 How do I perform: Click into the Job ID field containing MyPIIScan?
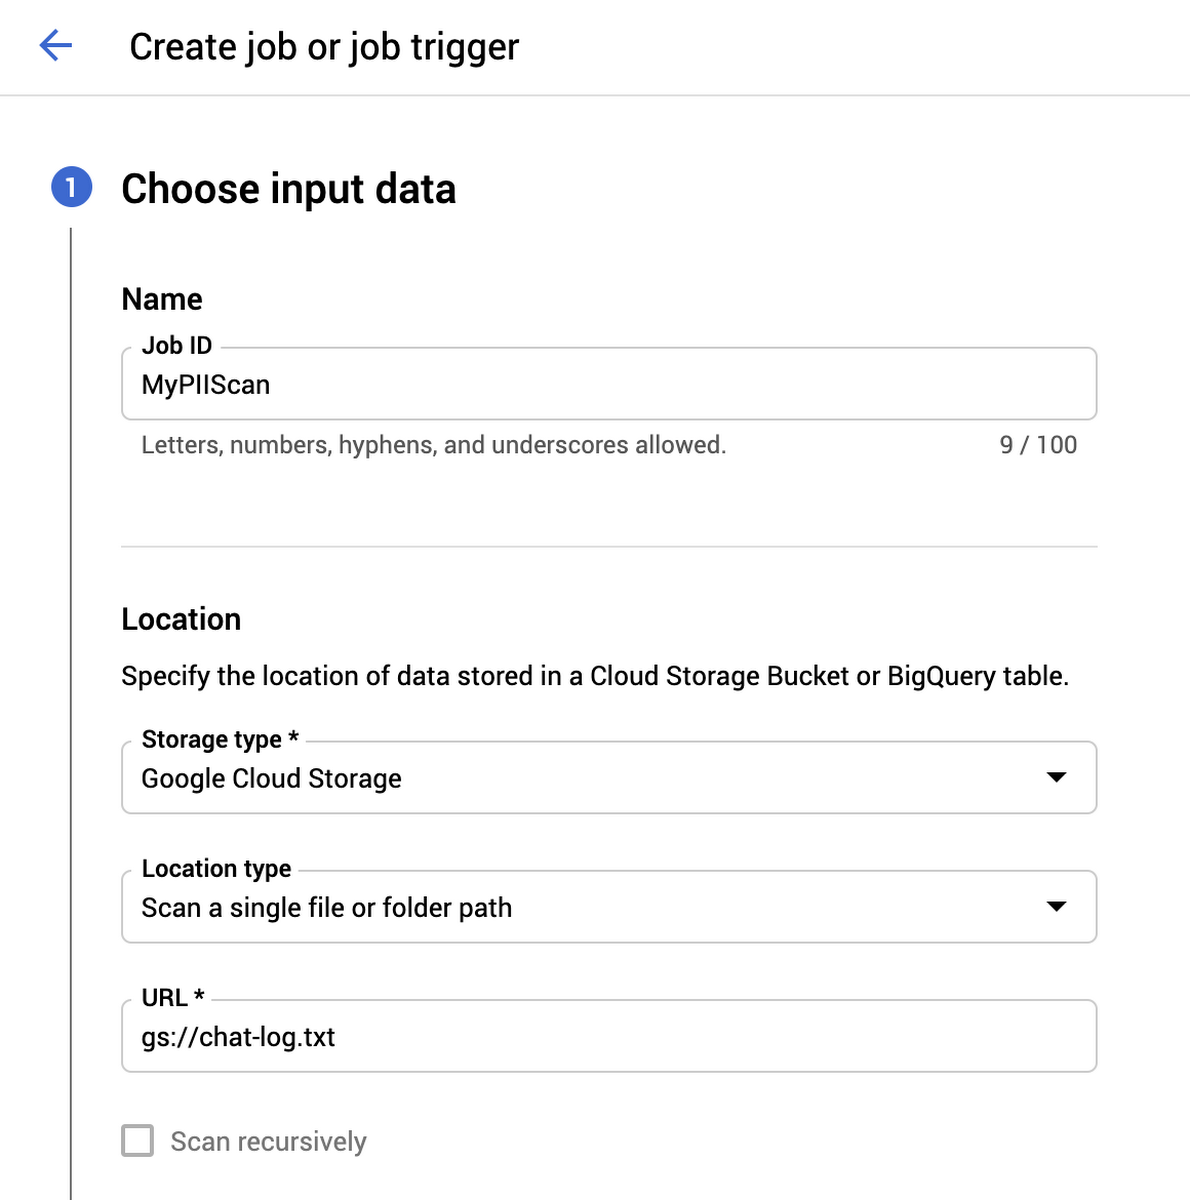click(608, 385)
